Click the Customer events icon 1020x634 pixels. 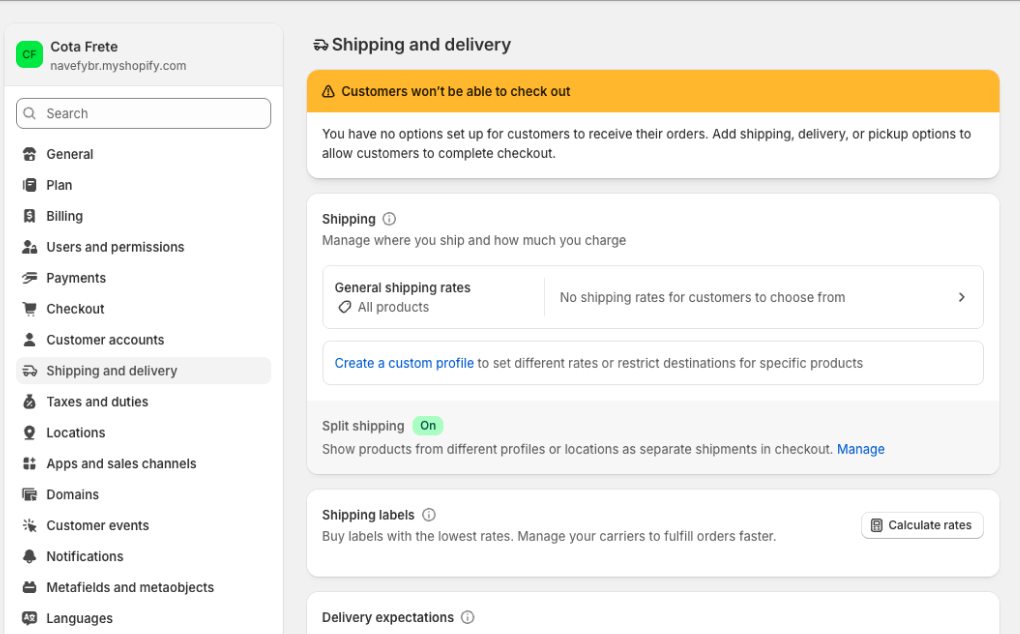coord(29,526)
